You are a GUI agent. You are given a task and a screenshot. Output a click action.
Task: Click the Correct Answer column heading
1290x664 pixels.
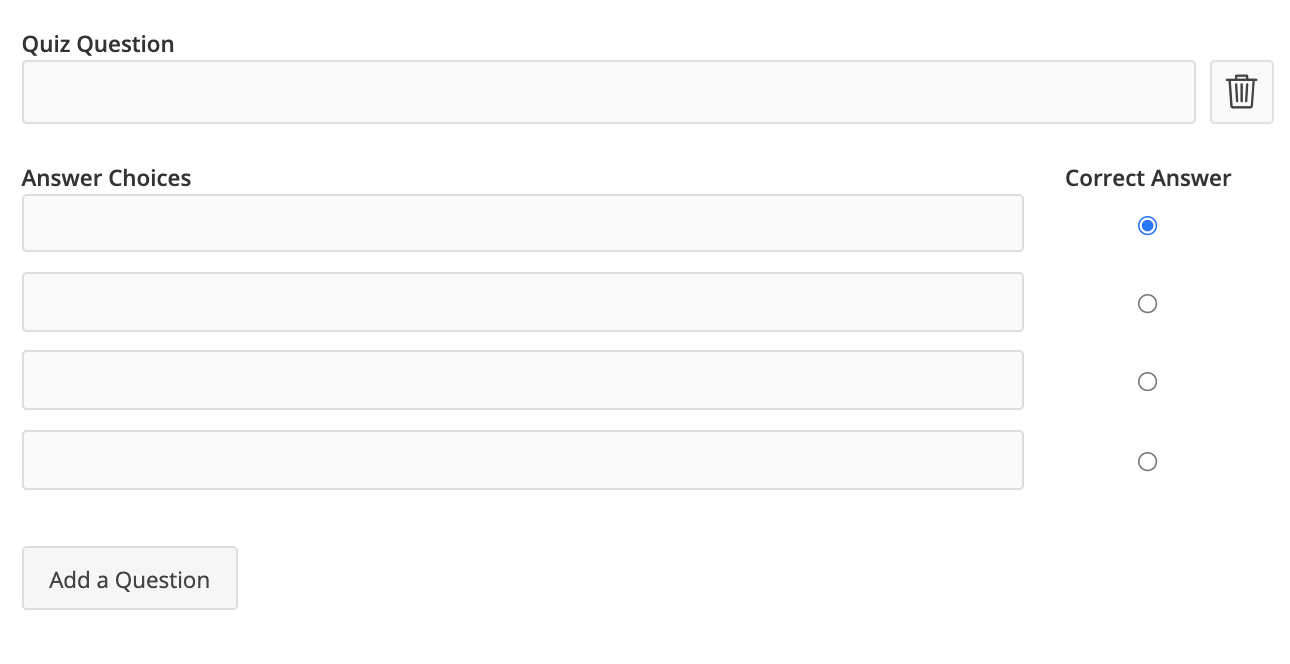pos(1148,178)
